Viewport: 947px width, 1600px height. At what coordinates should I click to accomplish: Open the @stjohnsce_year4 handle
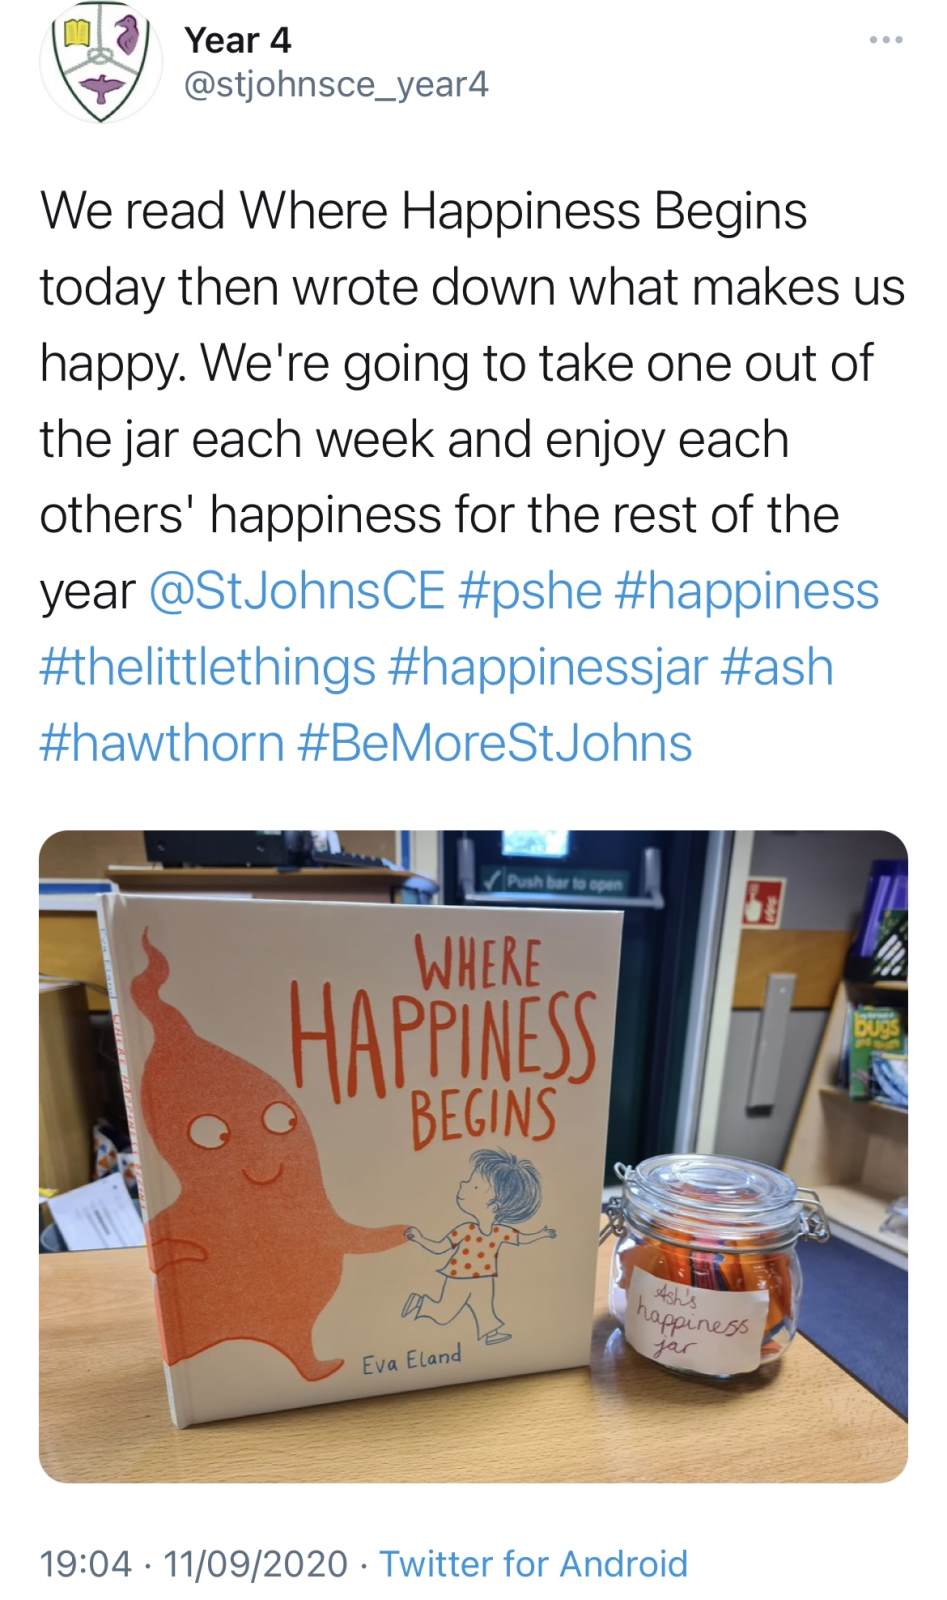[336, 85]
